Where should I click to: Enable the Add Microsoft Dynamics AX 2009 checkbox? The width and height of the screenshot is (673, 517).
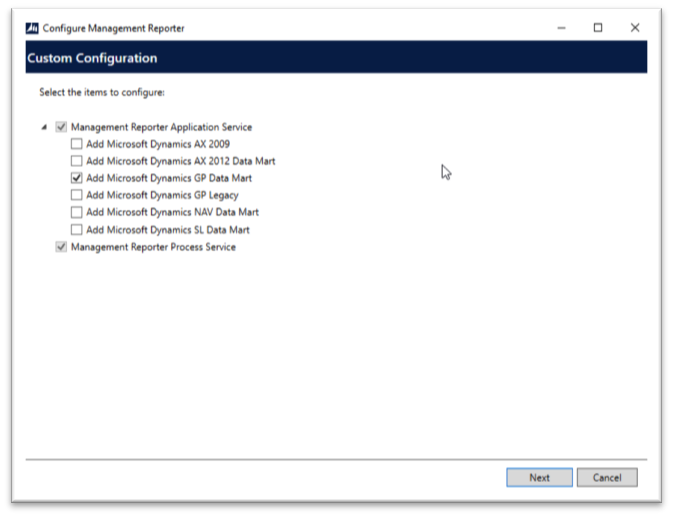click(77, 144)
